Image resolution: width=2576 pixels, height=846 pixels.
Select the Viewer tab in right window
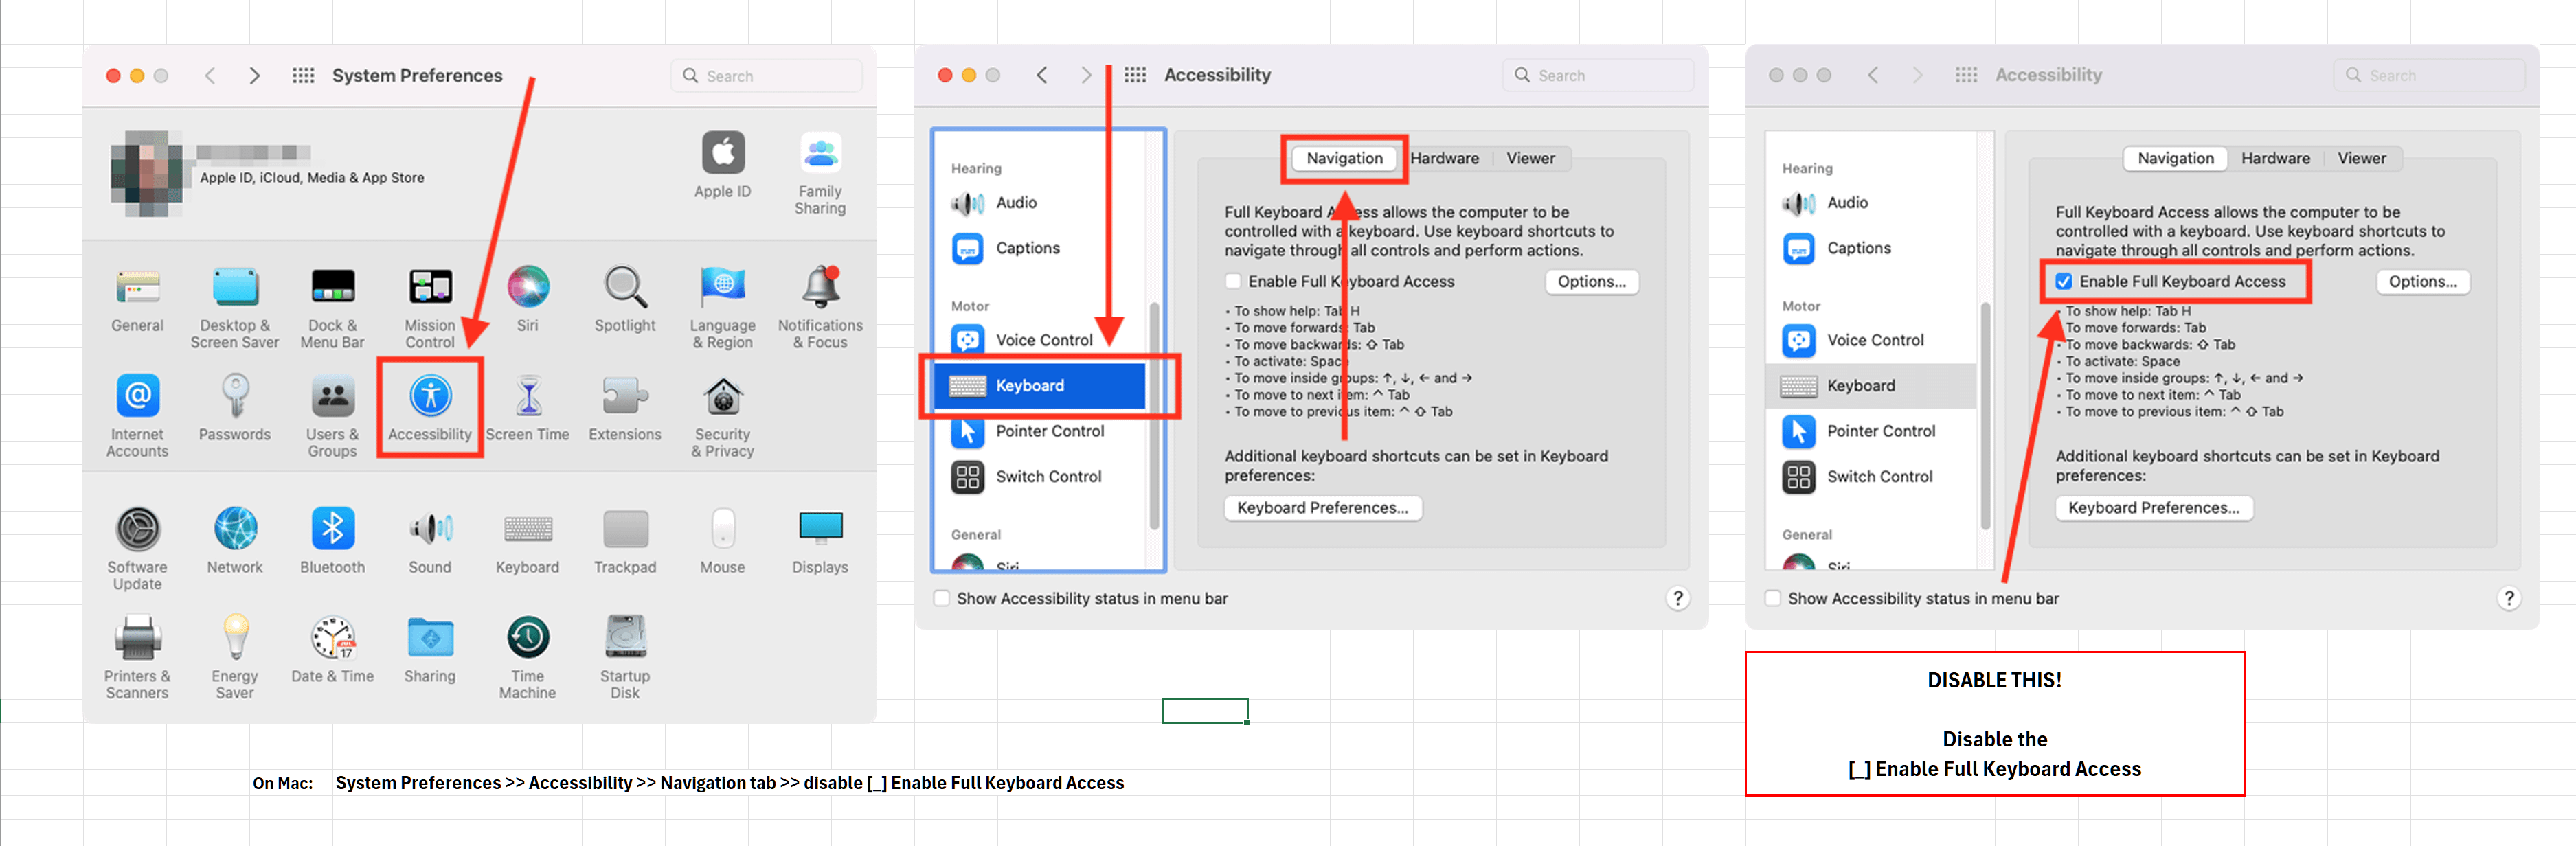pyautogui.click(x=2361, y=159)
